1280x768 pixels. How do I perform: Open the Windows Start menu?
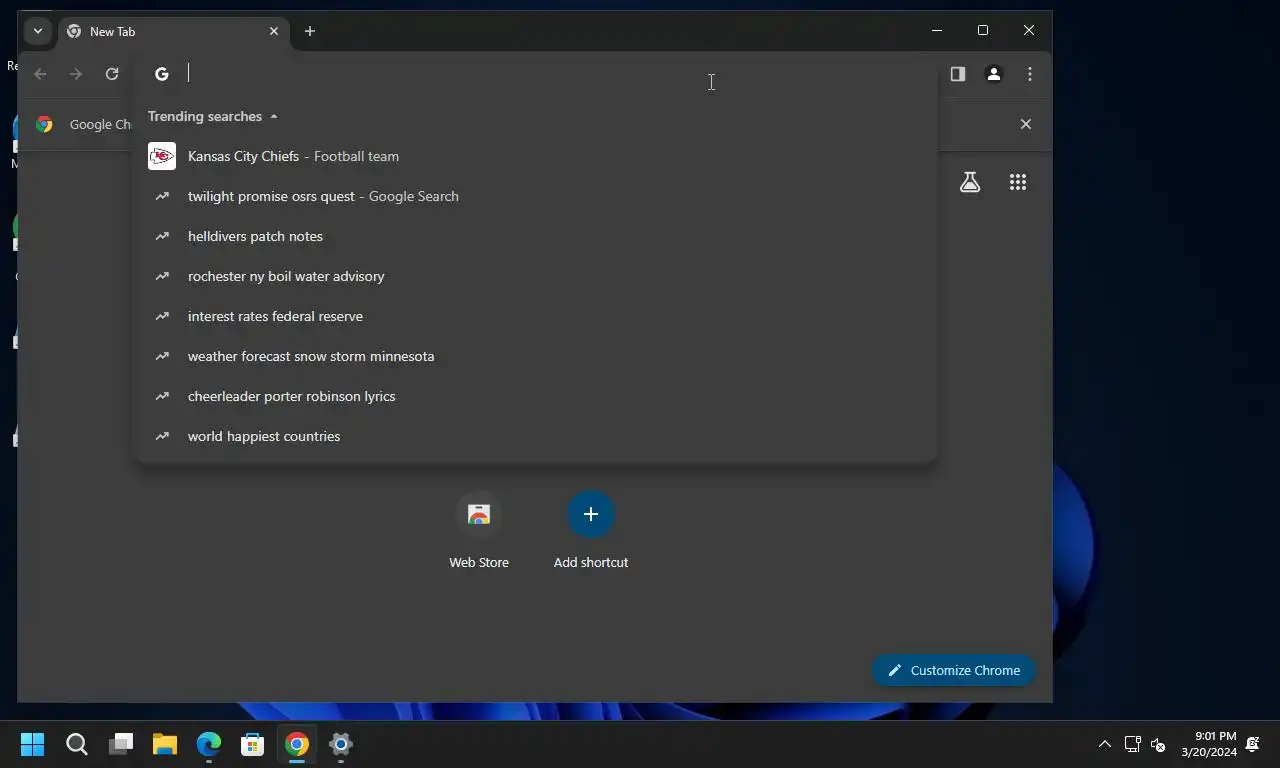point(32,744)
